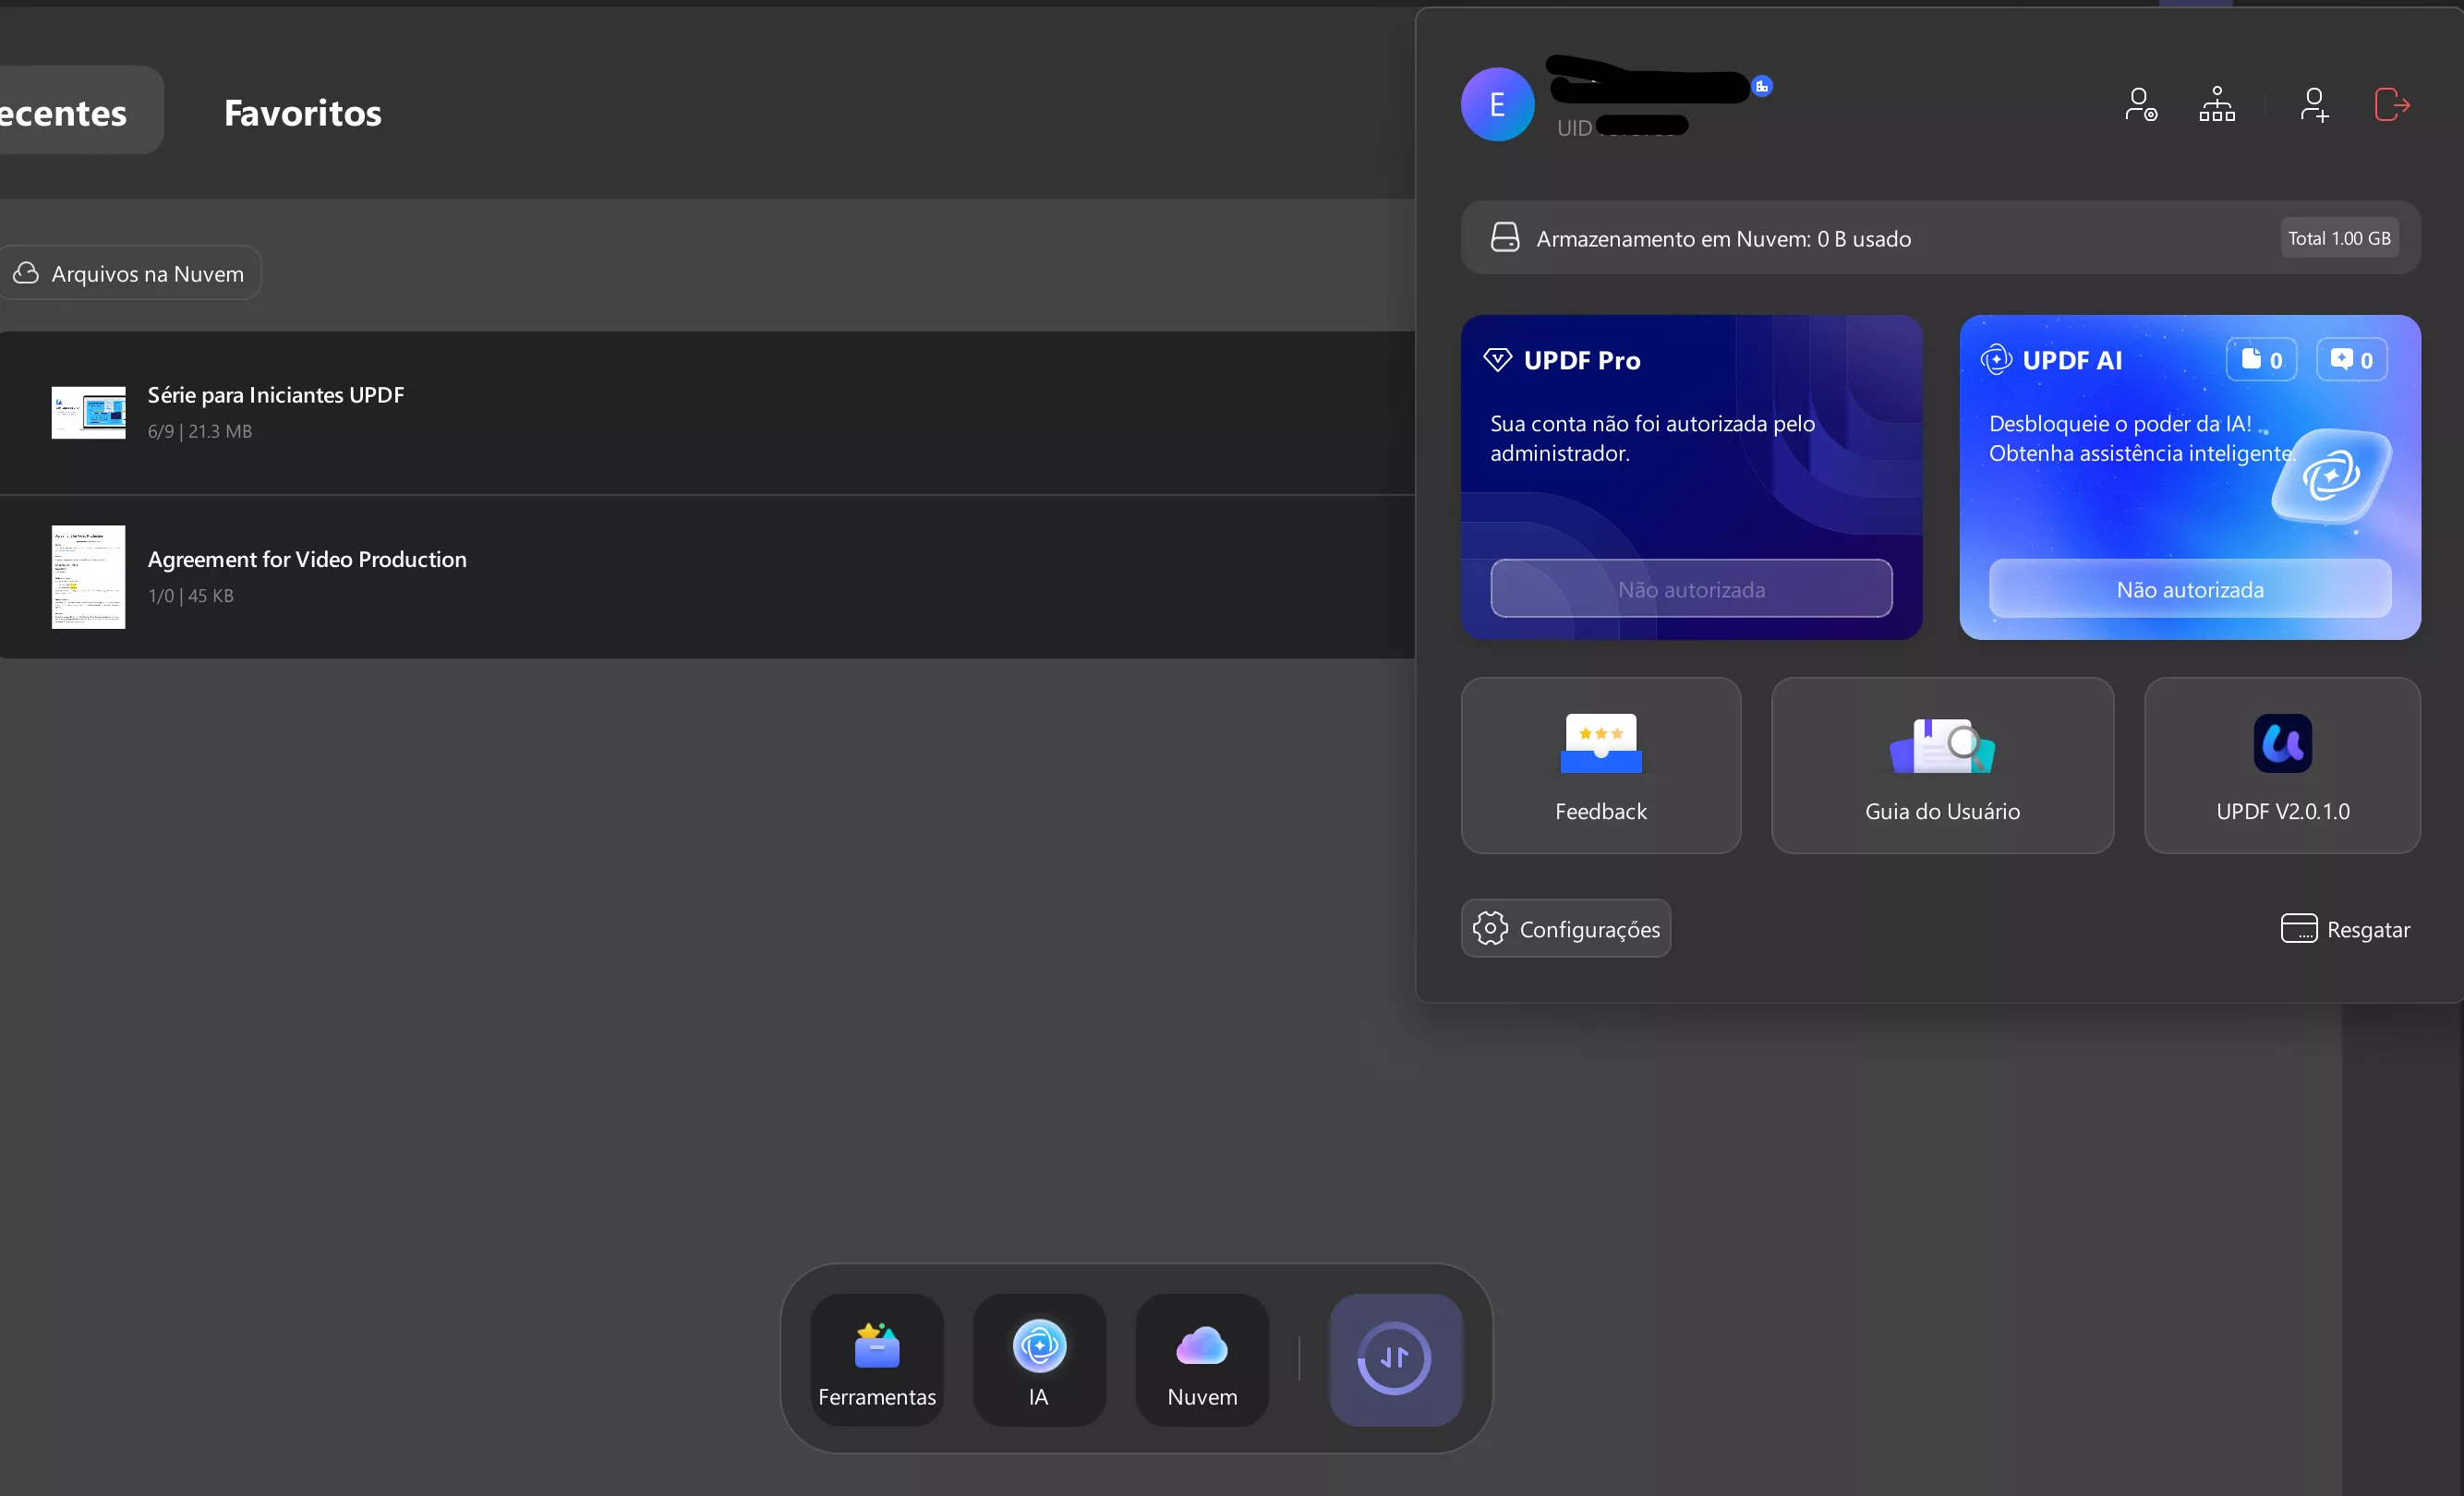Open IA in the bottom dock
This screenshot has width=2464, height=1496.
pos(1039,1360)
